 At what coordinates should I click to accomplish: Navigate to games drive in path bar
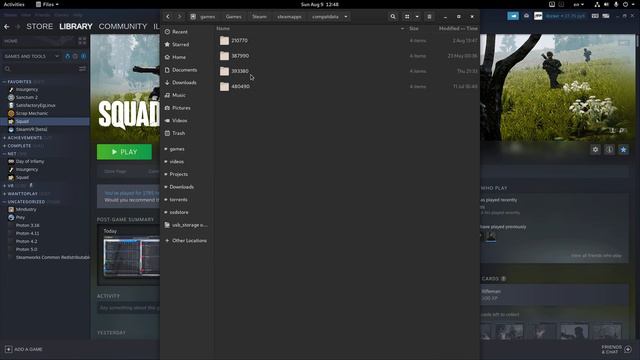203,17
